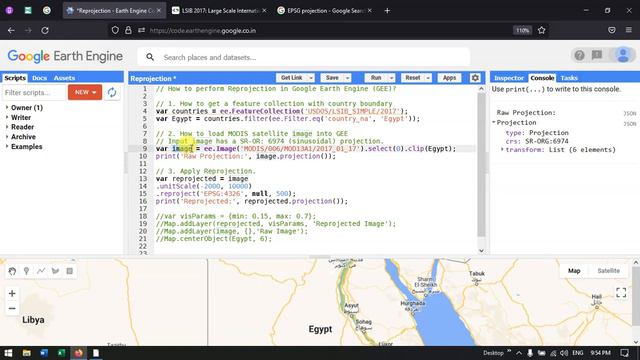This screenshot has height=360, width=640.
Task: Open the first pinned purple tab
Action: [x=9, y=11]
